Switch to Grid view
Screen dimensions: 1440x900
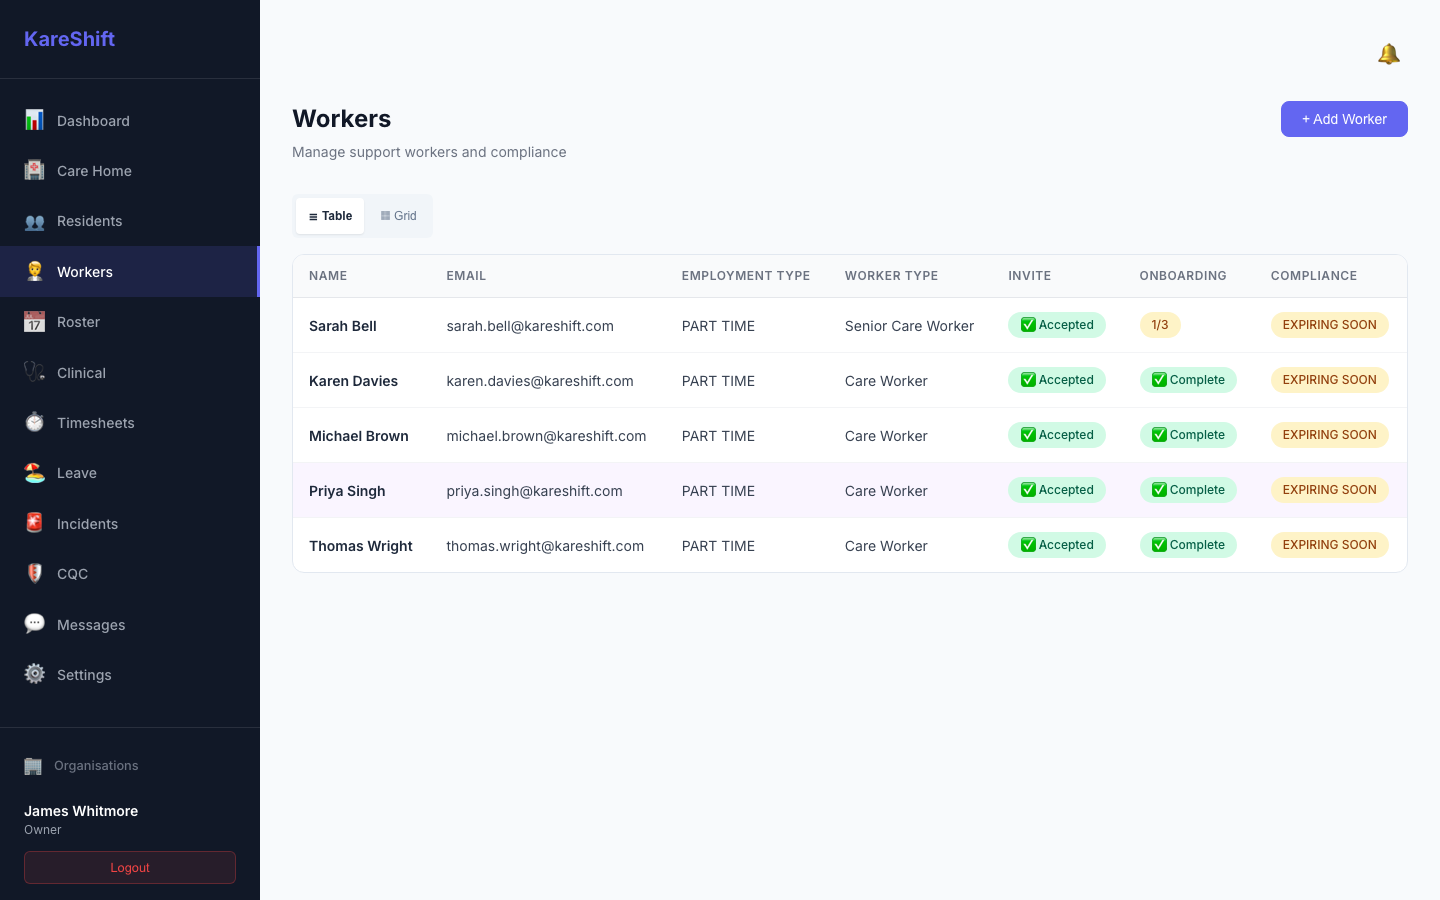click(398, 216)
